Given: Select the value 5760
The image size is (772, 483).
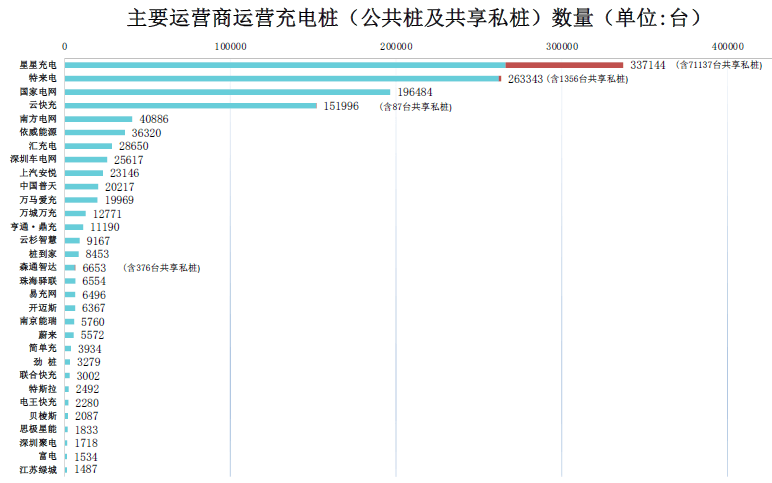Looking at the screenshot, I should 93,322.
